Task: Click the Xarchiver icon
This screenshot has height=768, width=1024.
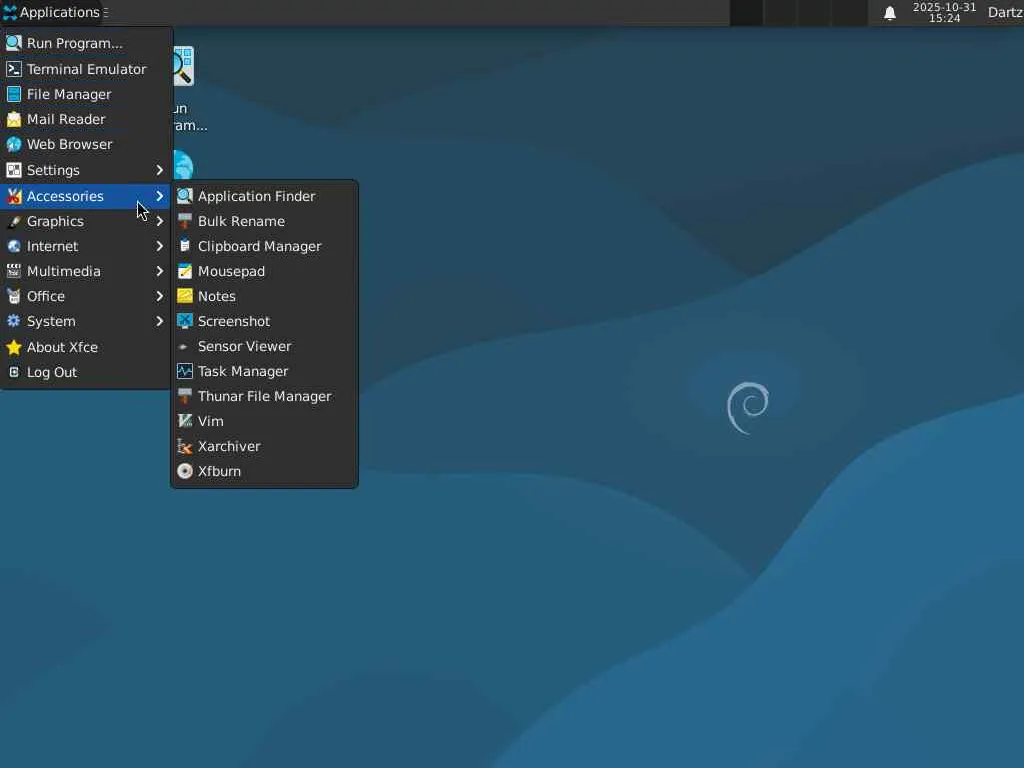Action: pos(185,447)
